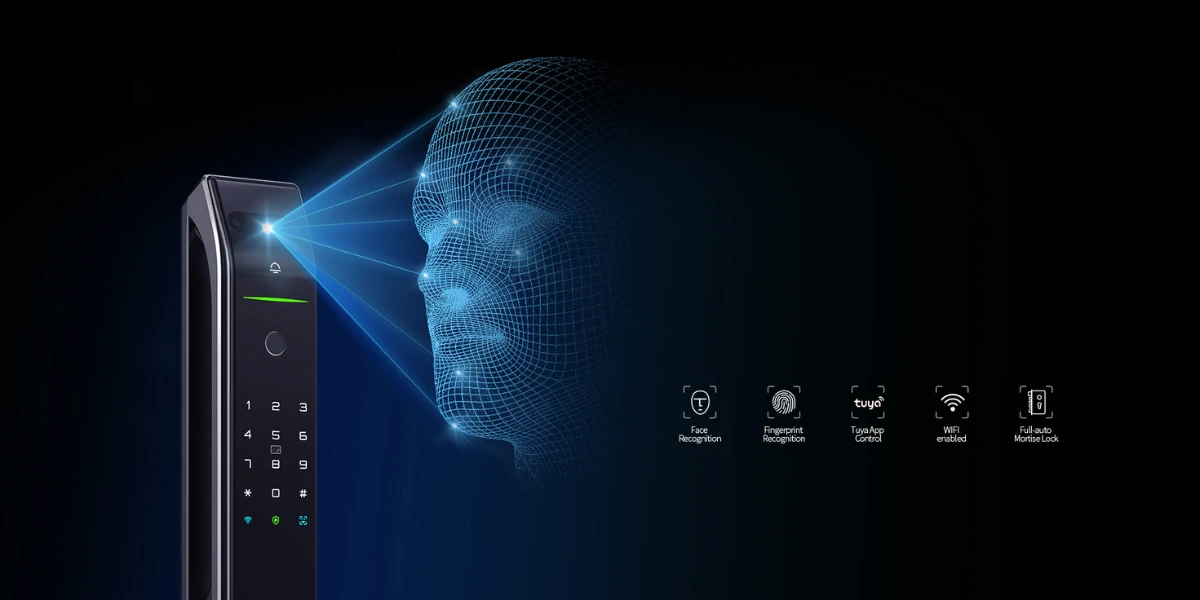Tap the round fingerprint sensor
1200x600 pixels.
pyautogui.click(x=275, y=345)
